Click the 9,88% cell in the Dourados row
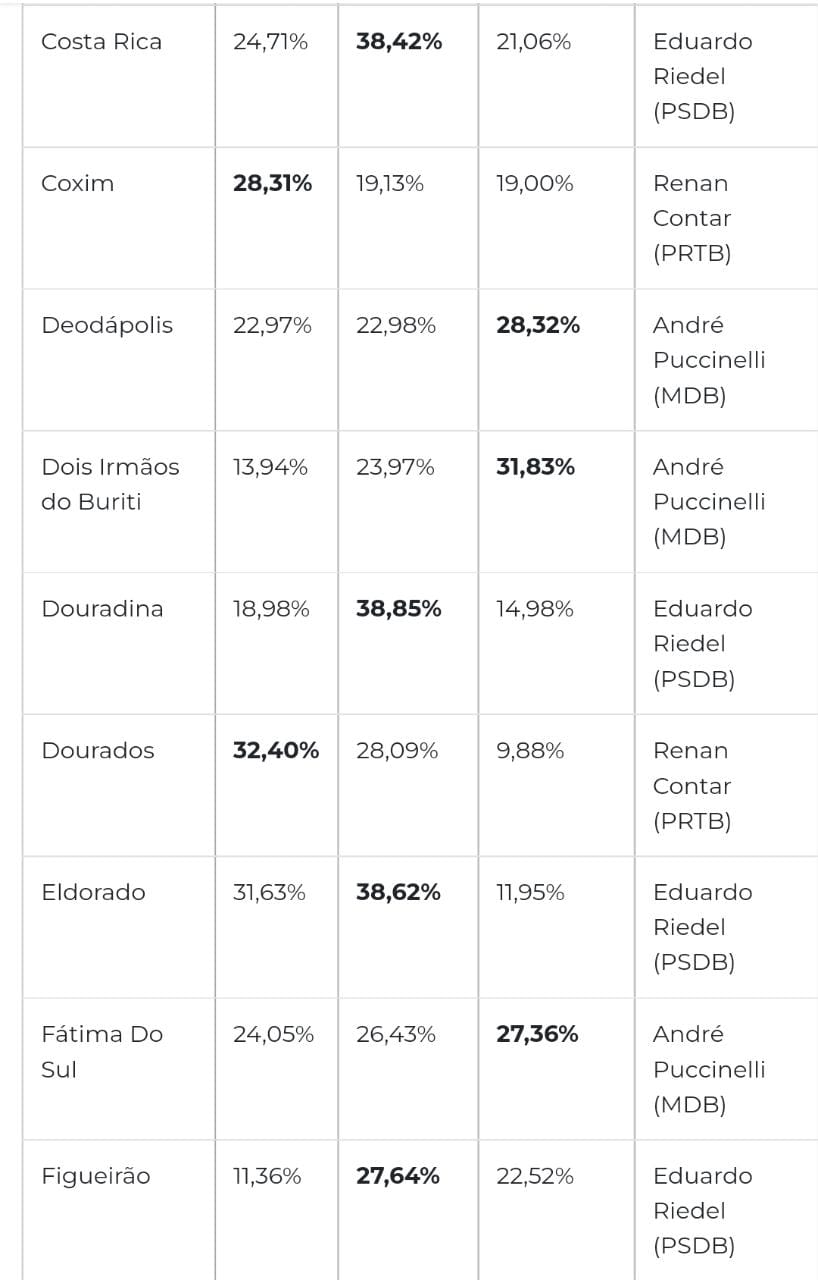Viewport: 818px width, 1280px height. [530, 751]
